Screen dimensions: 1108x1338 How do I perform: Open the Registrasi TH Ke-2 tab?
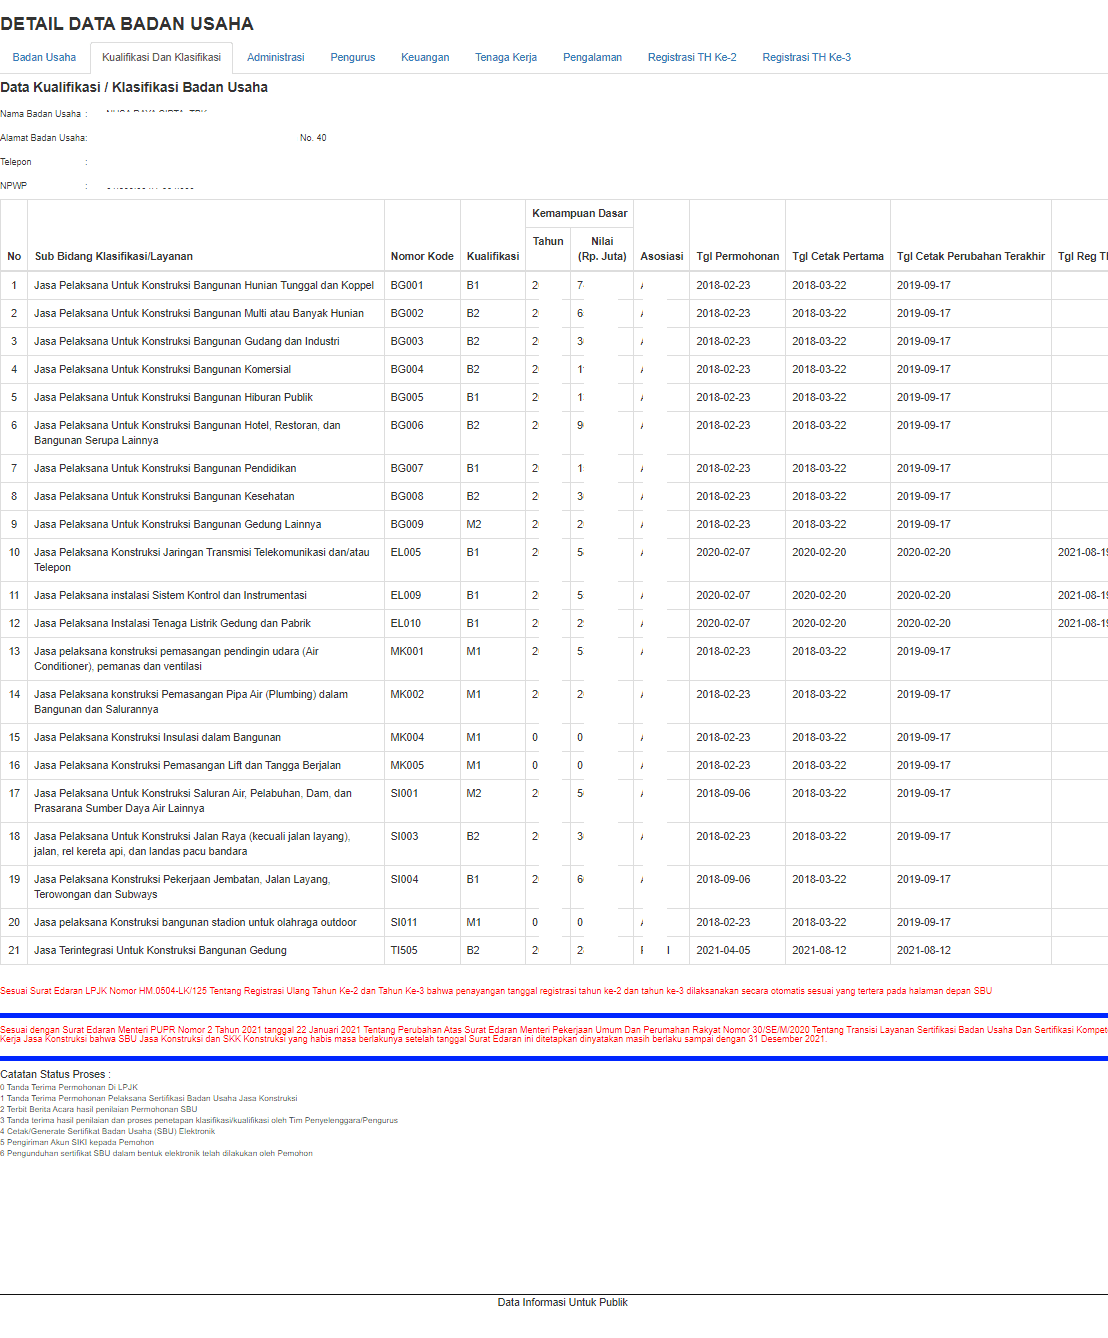692,57
